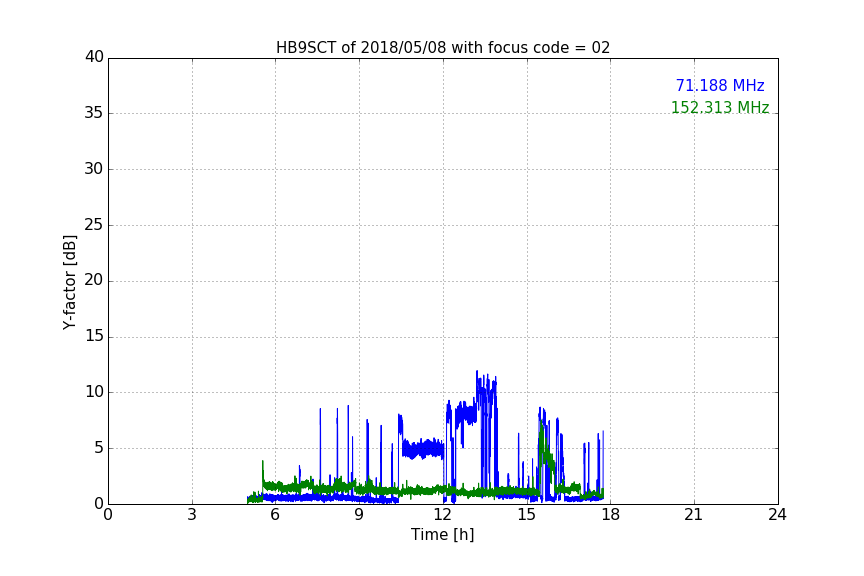Click the y-axis tick label '25'
This screenshot has width=864, height=576.
(x=94, y=225)
